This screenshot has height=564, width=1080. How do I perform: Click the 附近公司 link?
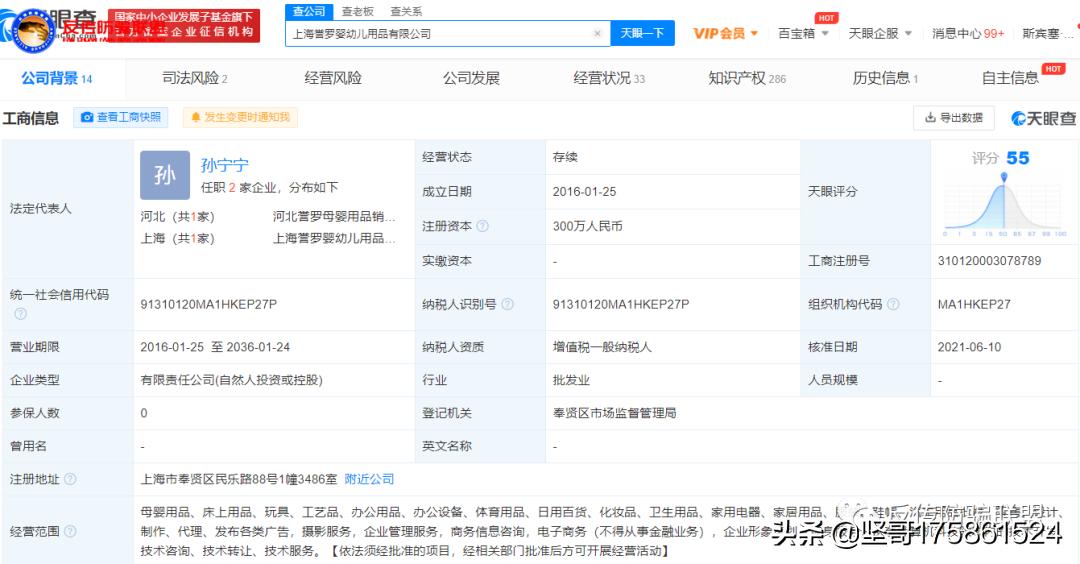click(369, 479)
